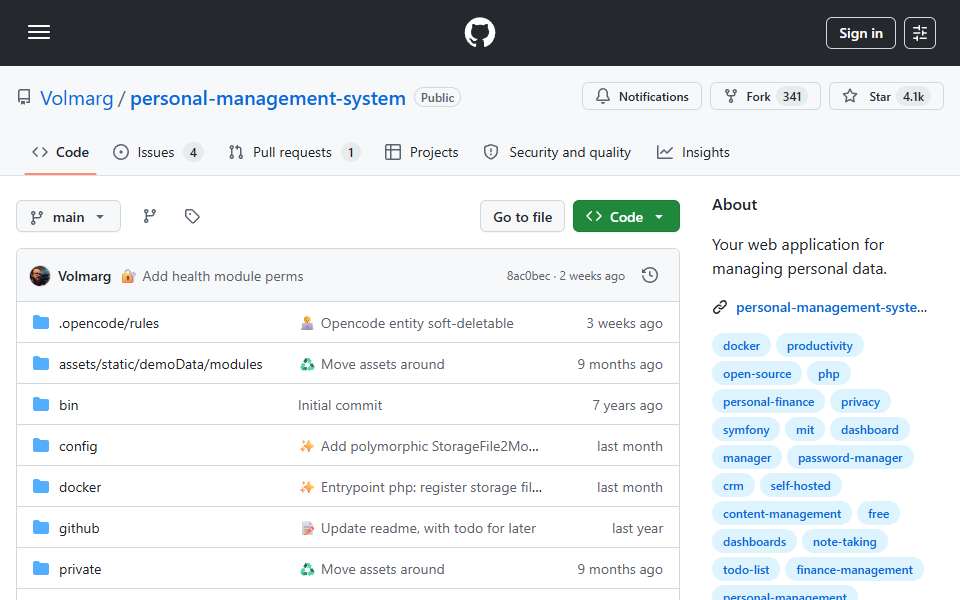Open the private folder
The image size is (960, 600).
tap(80, 569)
